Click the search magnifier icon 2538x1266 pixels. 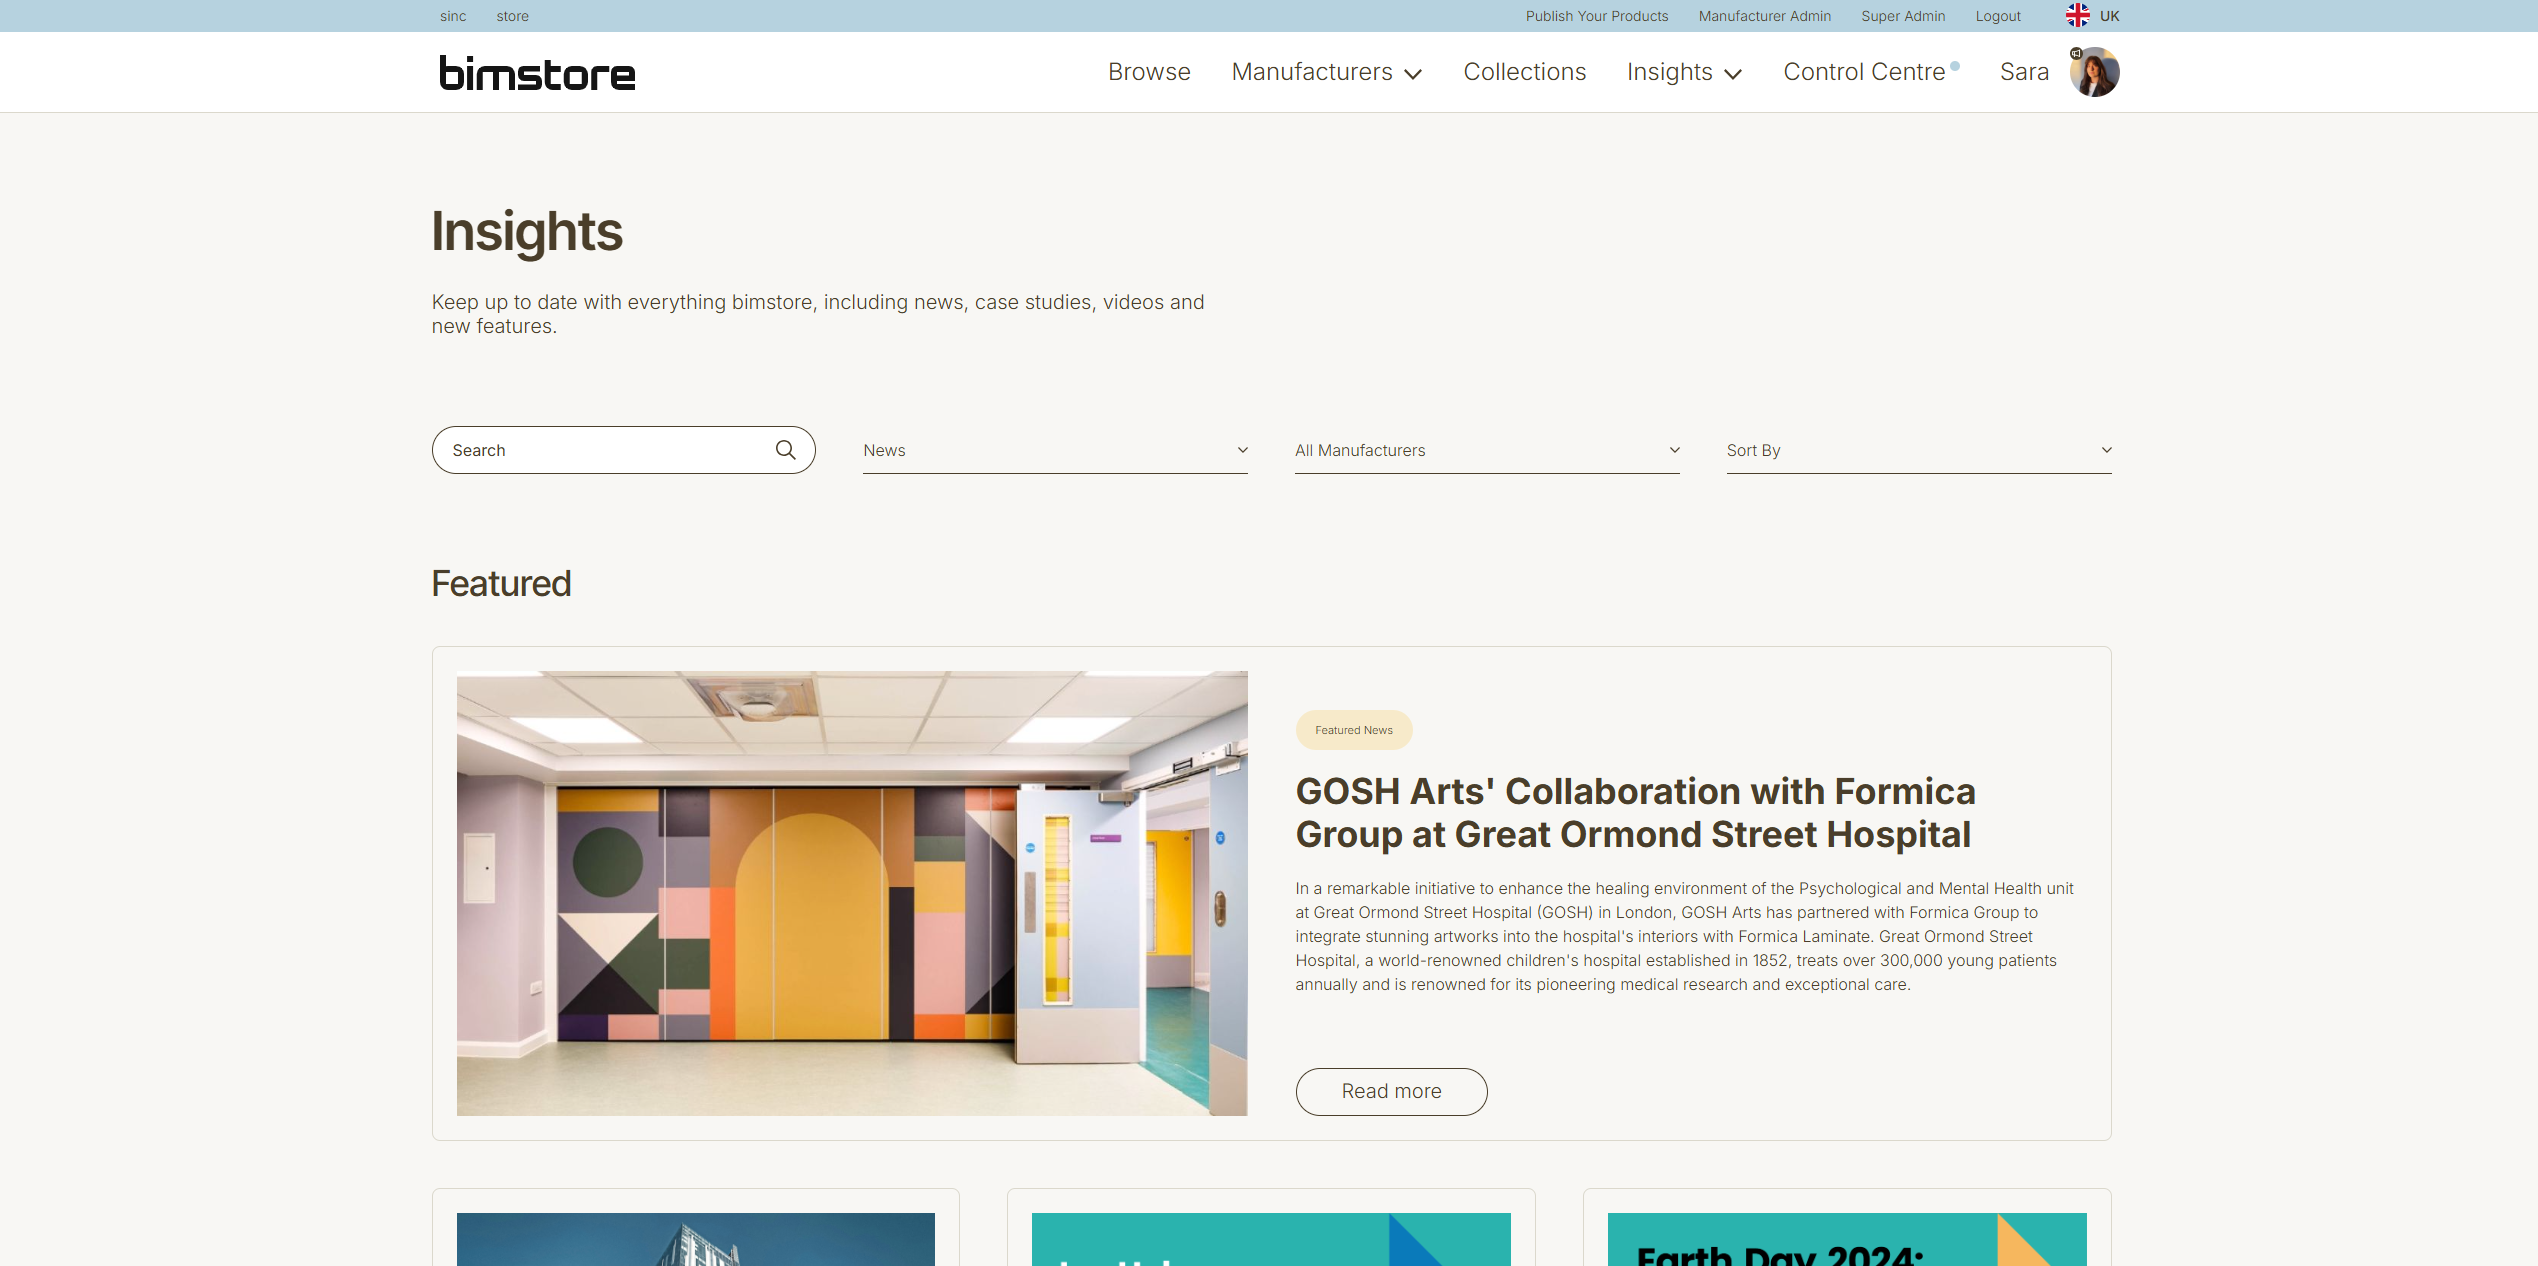[786, 450]
